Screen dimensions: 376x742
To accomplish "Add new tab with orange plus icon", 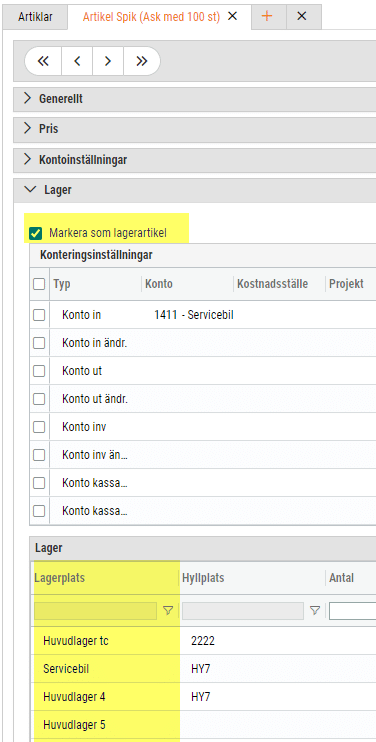I will (x=267, y=17).
